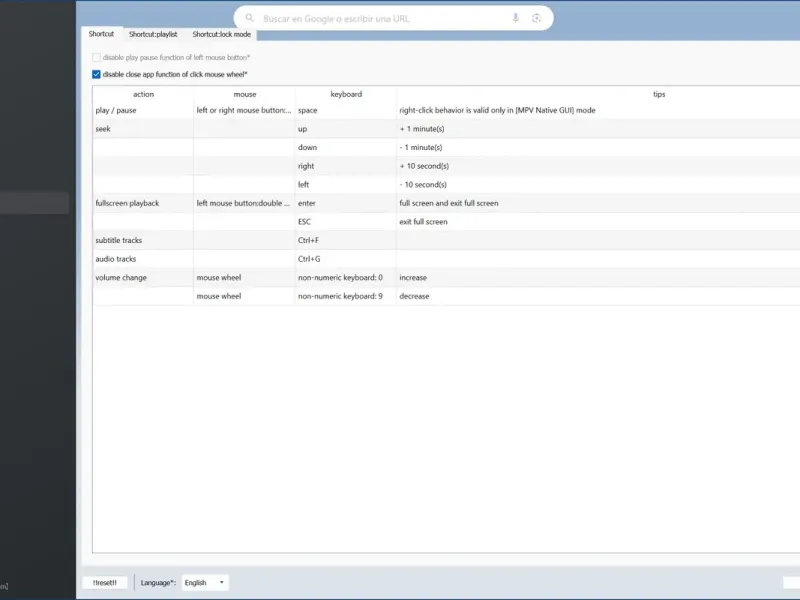This screenshot has height=600, width=800.
Task: Click the right keyboard cell
Action: pos(346,166)
